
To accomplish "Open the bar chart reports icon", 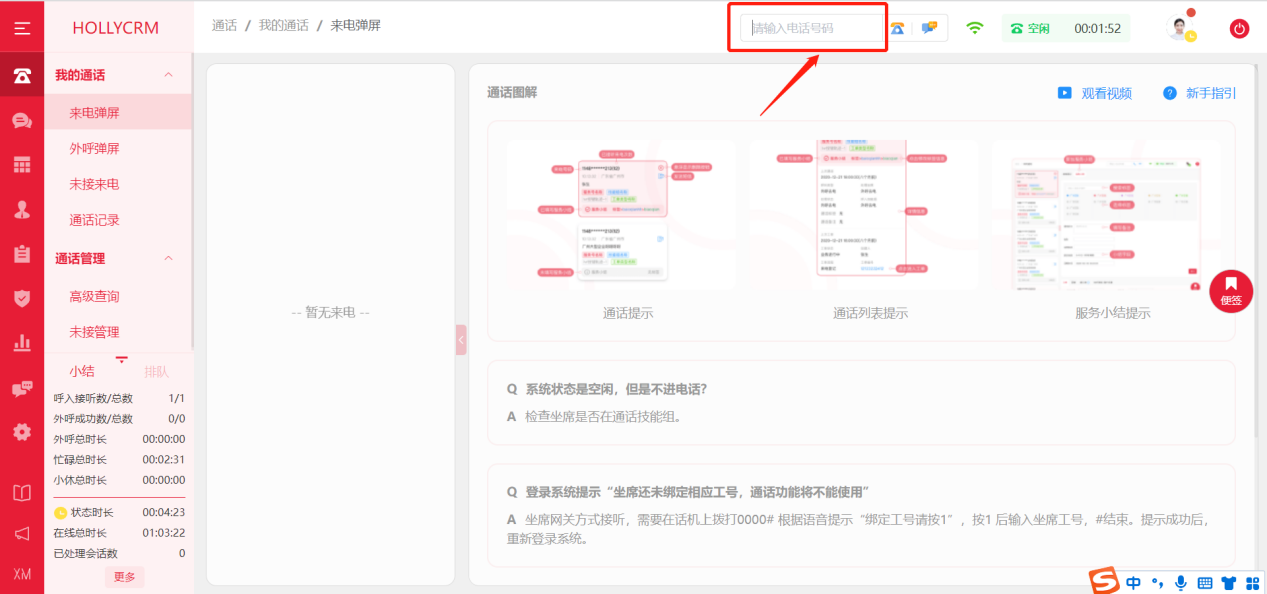I will coord(22,343).
